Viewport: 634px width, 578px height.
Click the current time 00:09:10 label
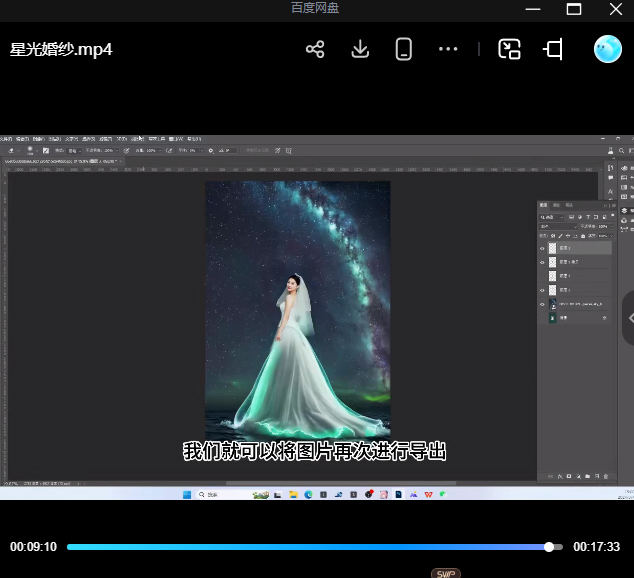coord(33,547)
